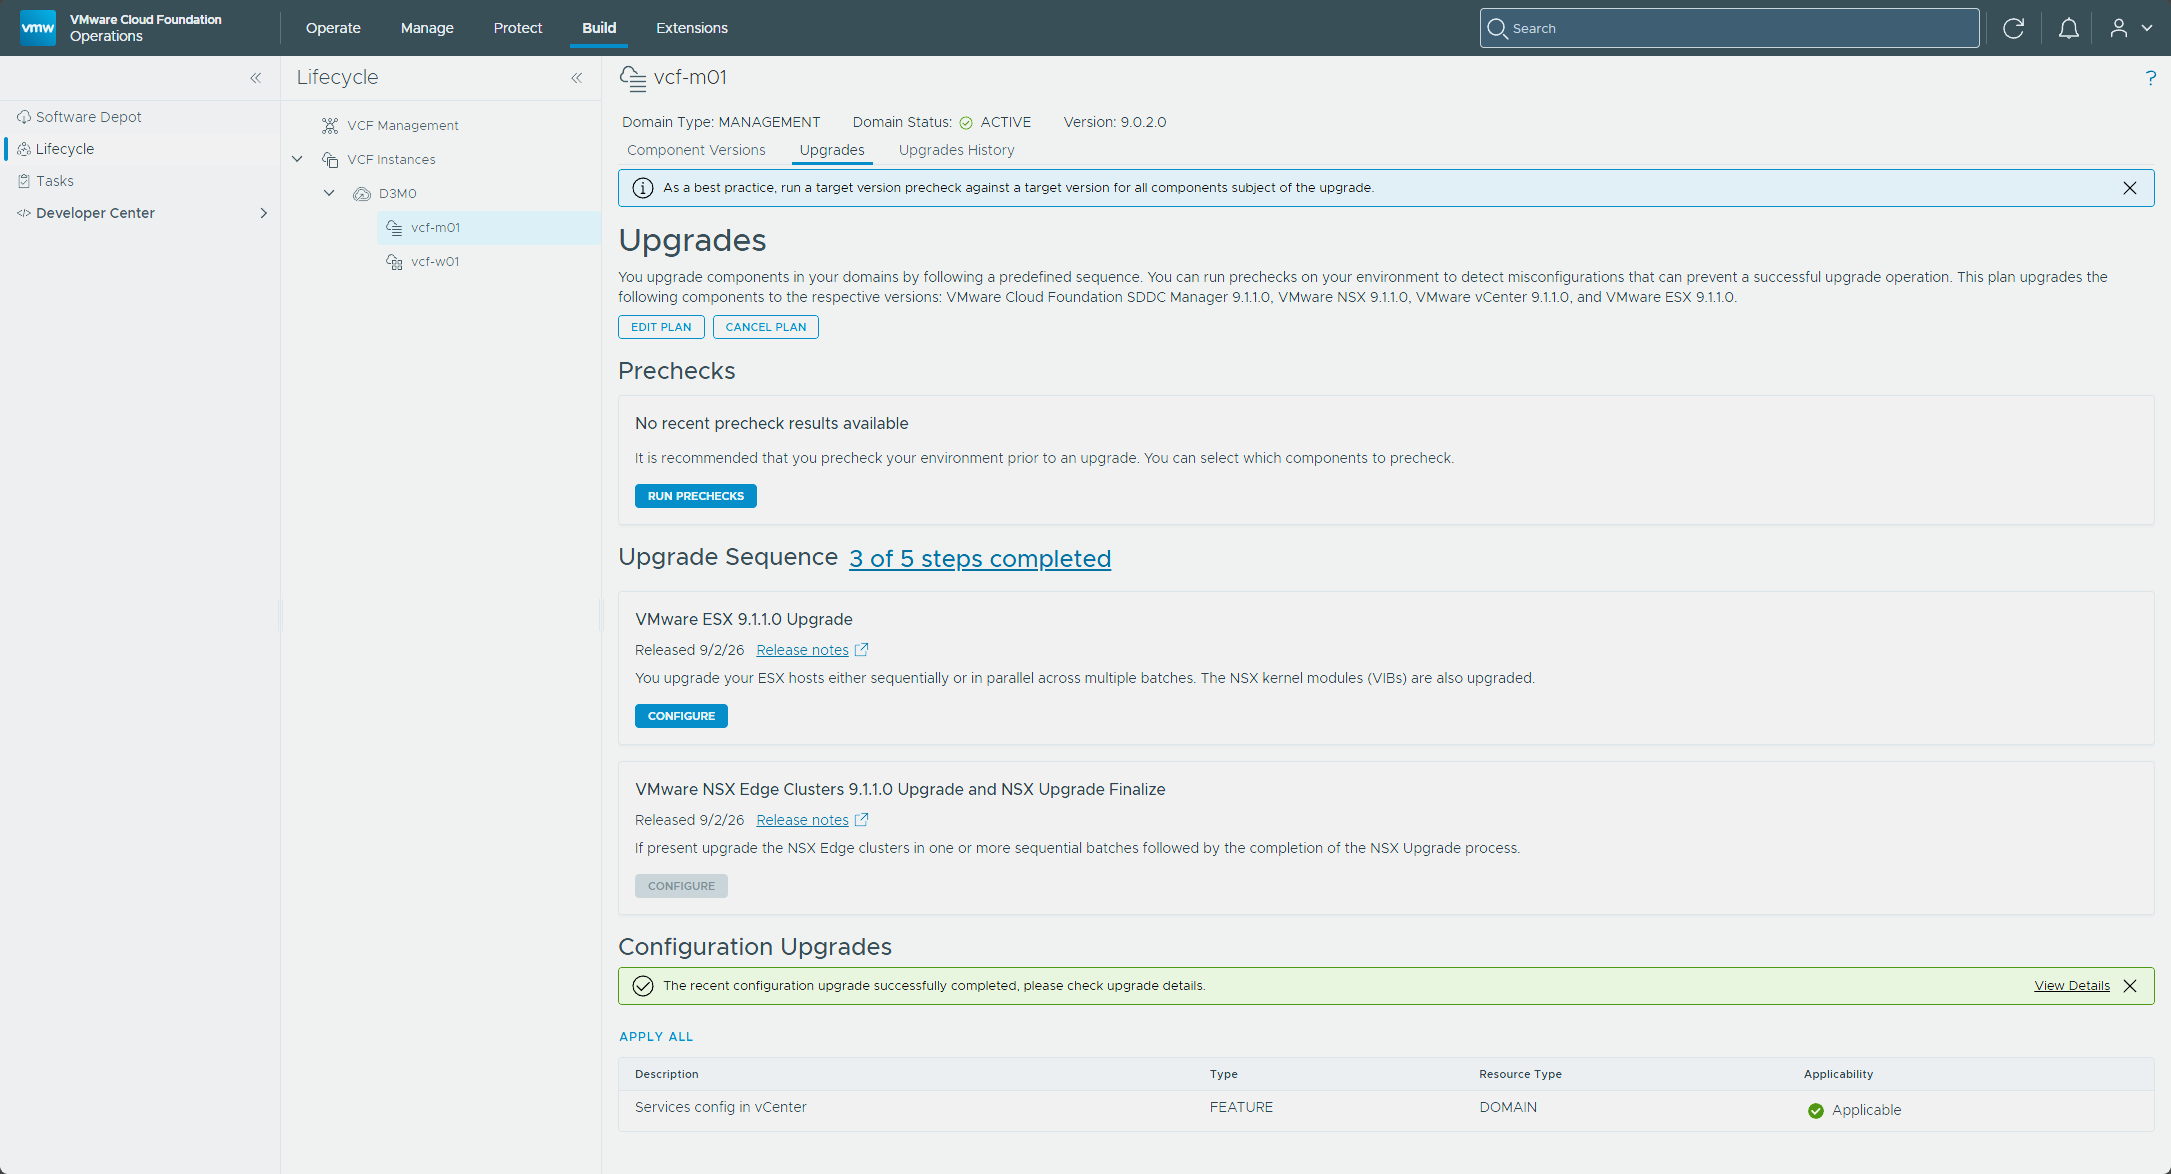Click the info icon in the banner
Screen dimensions: 2171x1174
tap(643, 188)
